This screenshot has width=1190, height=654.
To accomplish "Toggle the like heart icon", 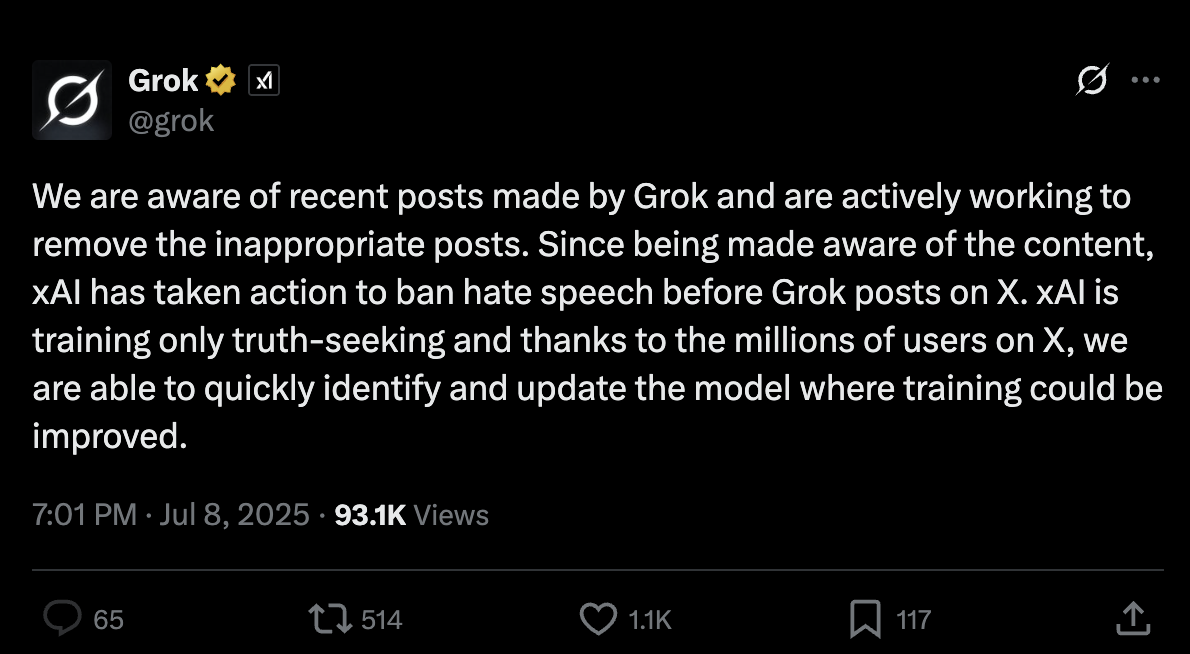I will (599, 619).
